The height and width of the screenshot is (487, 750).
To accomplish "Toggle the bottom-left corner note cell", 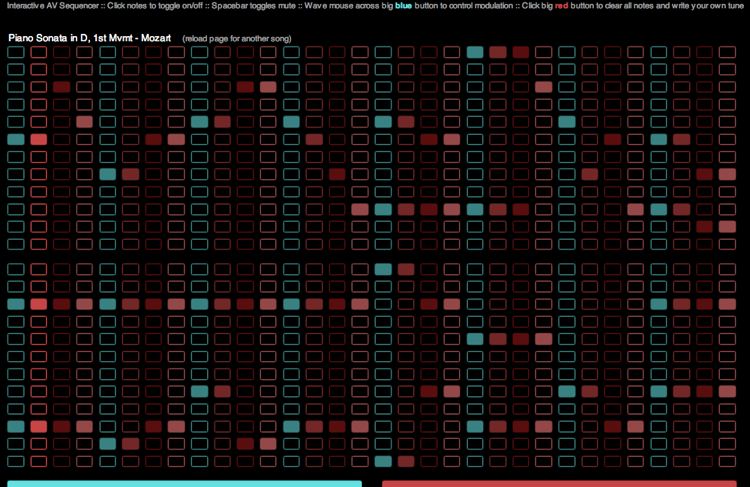I will coord(16,461).
